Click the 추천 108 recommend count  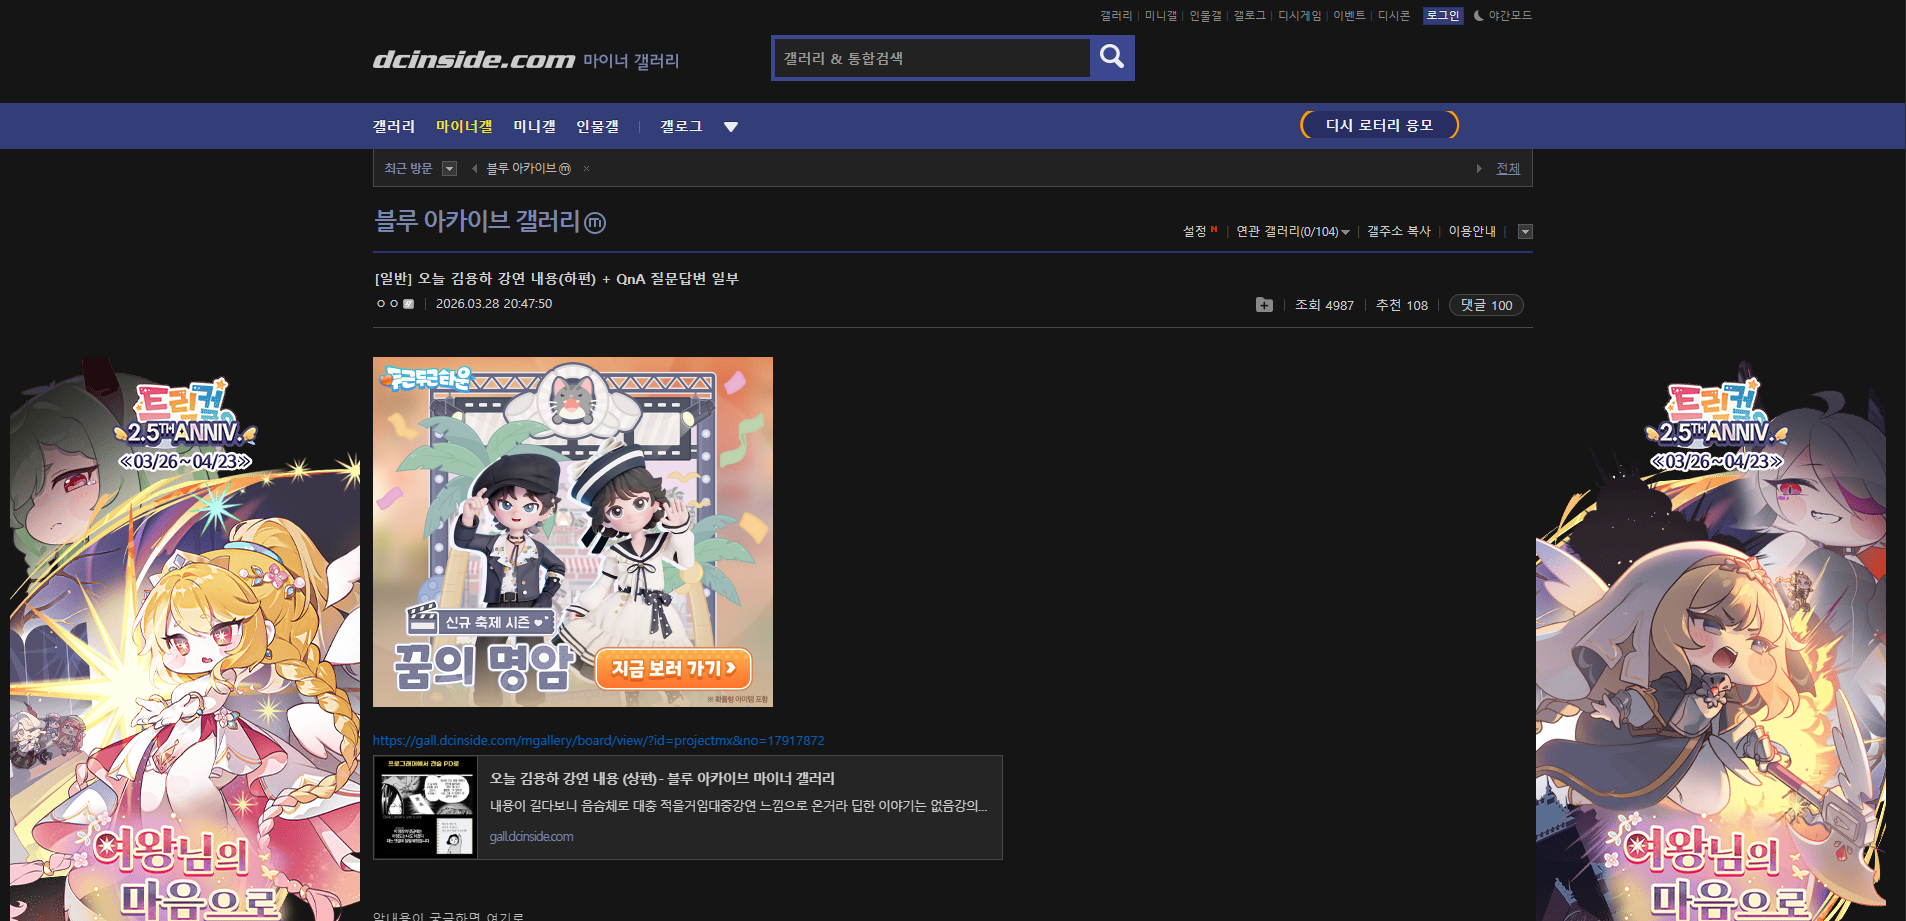pyautogui.click(x=1402, y=305)
